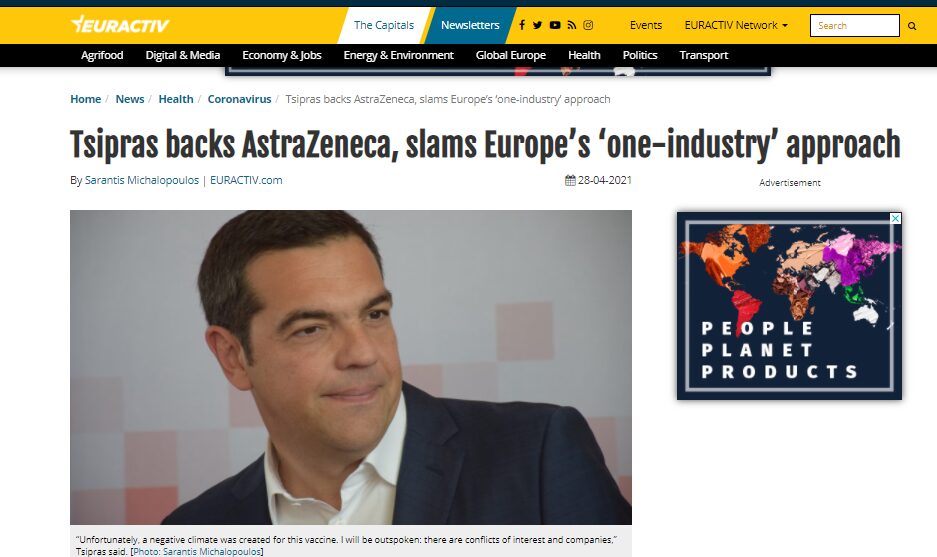Click the Tsipras article photo
The image size is (937, 557).
point(351,367)
